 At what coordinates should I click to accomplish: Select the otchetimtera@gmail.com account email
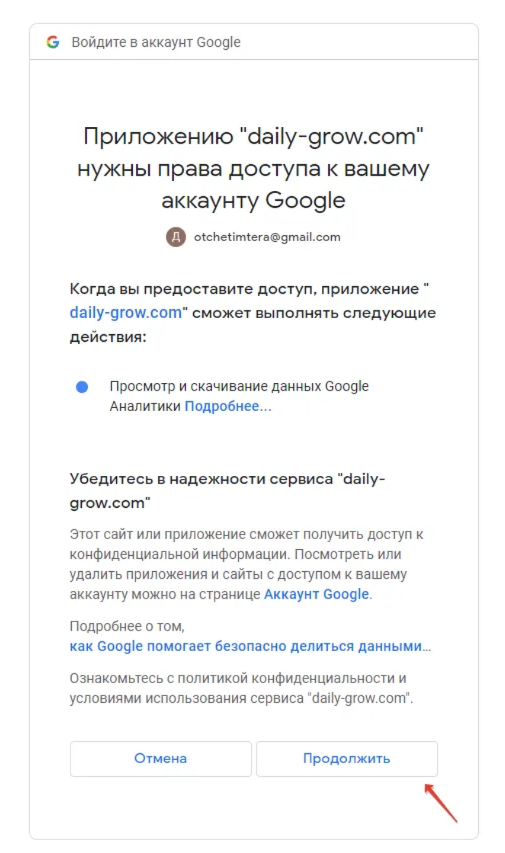[267, 237]
